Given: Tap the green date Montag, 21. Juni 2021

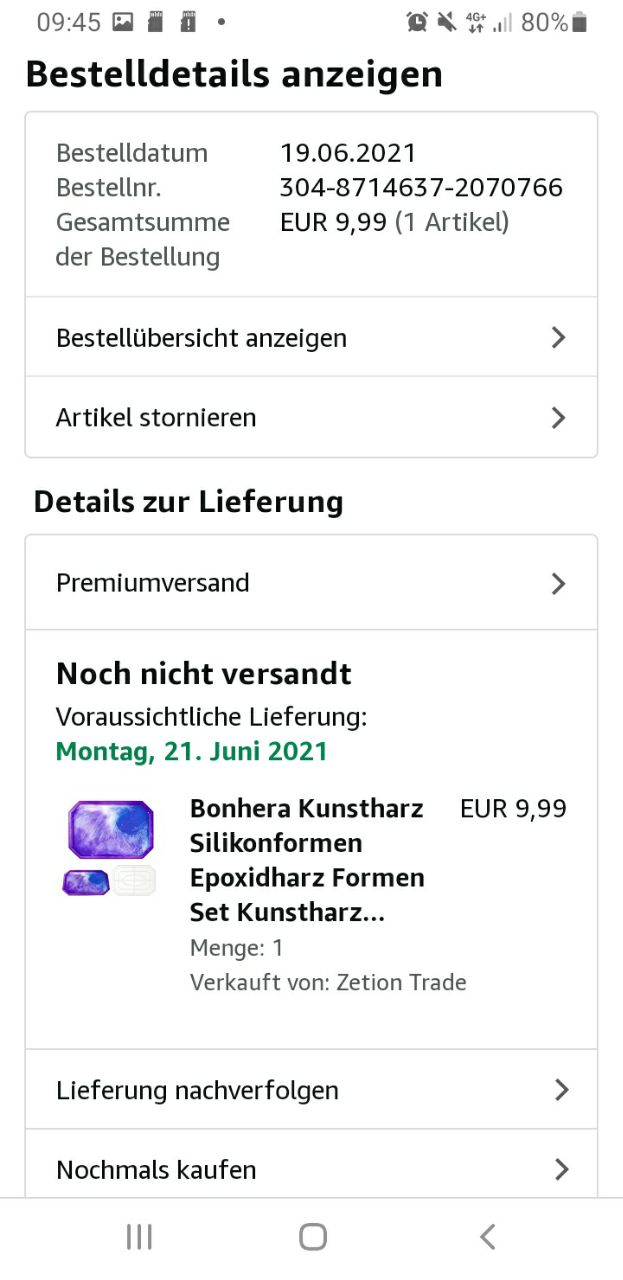Looking at the screenshot, I should click(192, 751).
